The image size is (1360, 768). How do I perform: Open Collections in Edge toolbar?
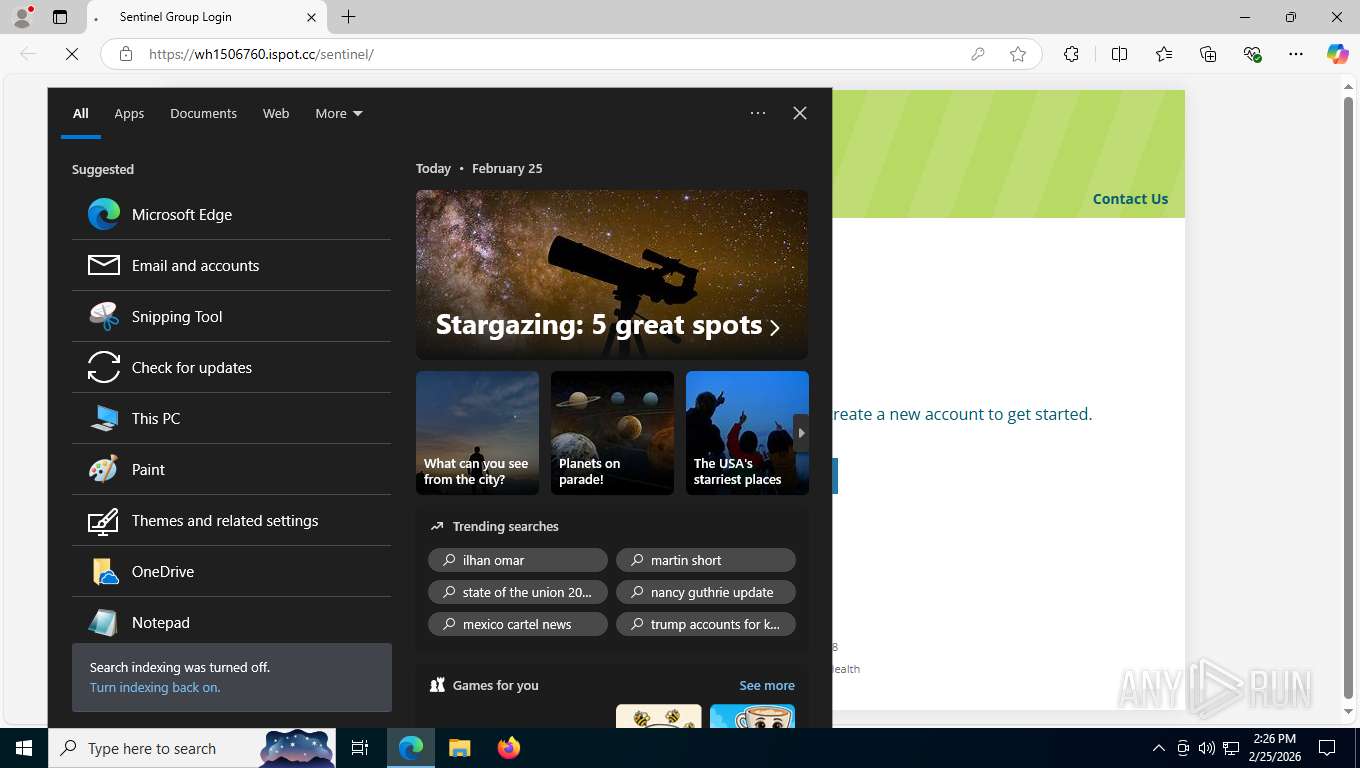[1208, 54]
